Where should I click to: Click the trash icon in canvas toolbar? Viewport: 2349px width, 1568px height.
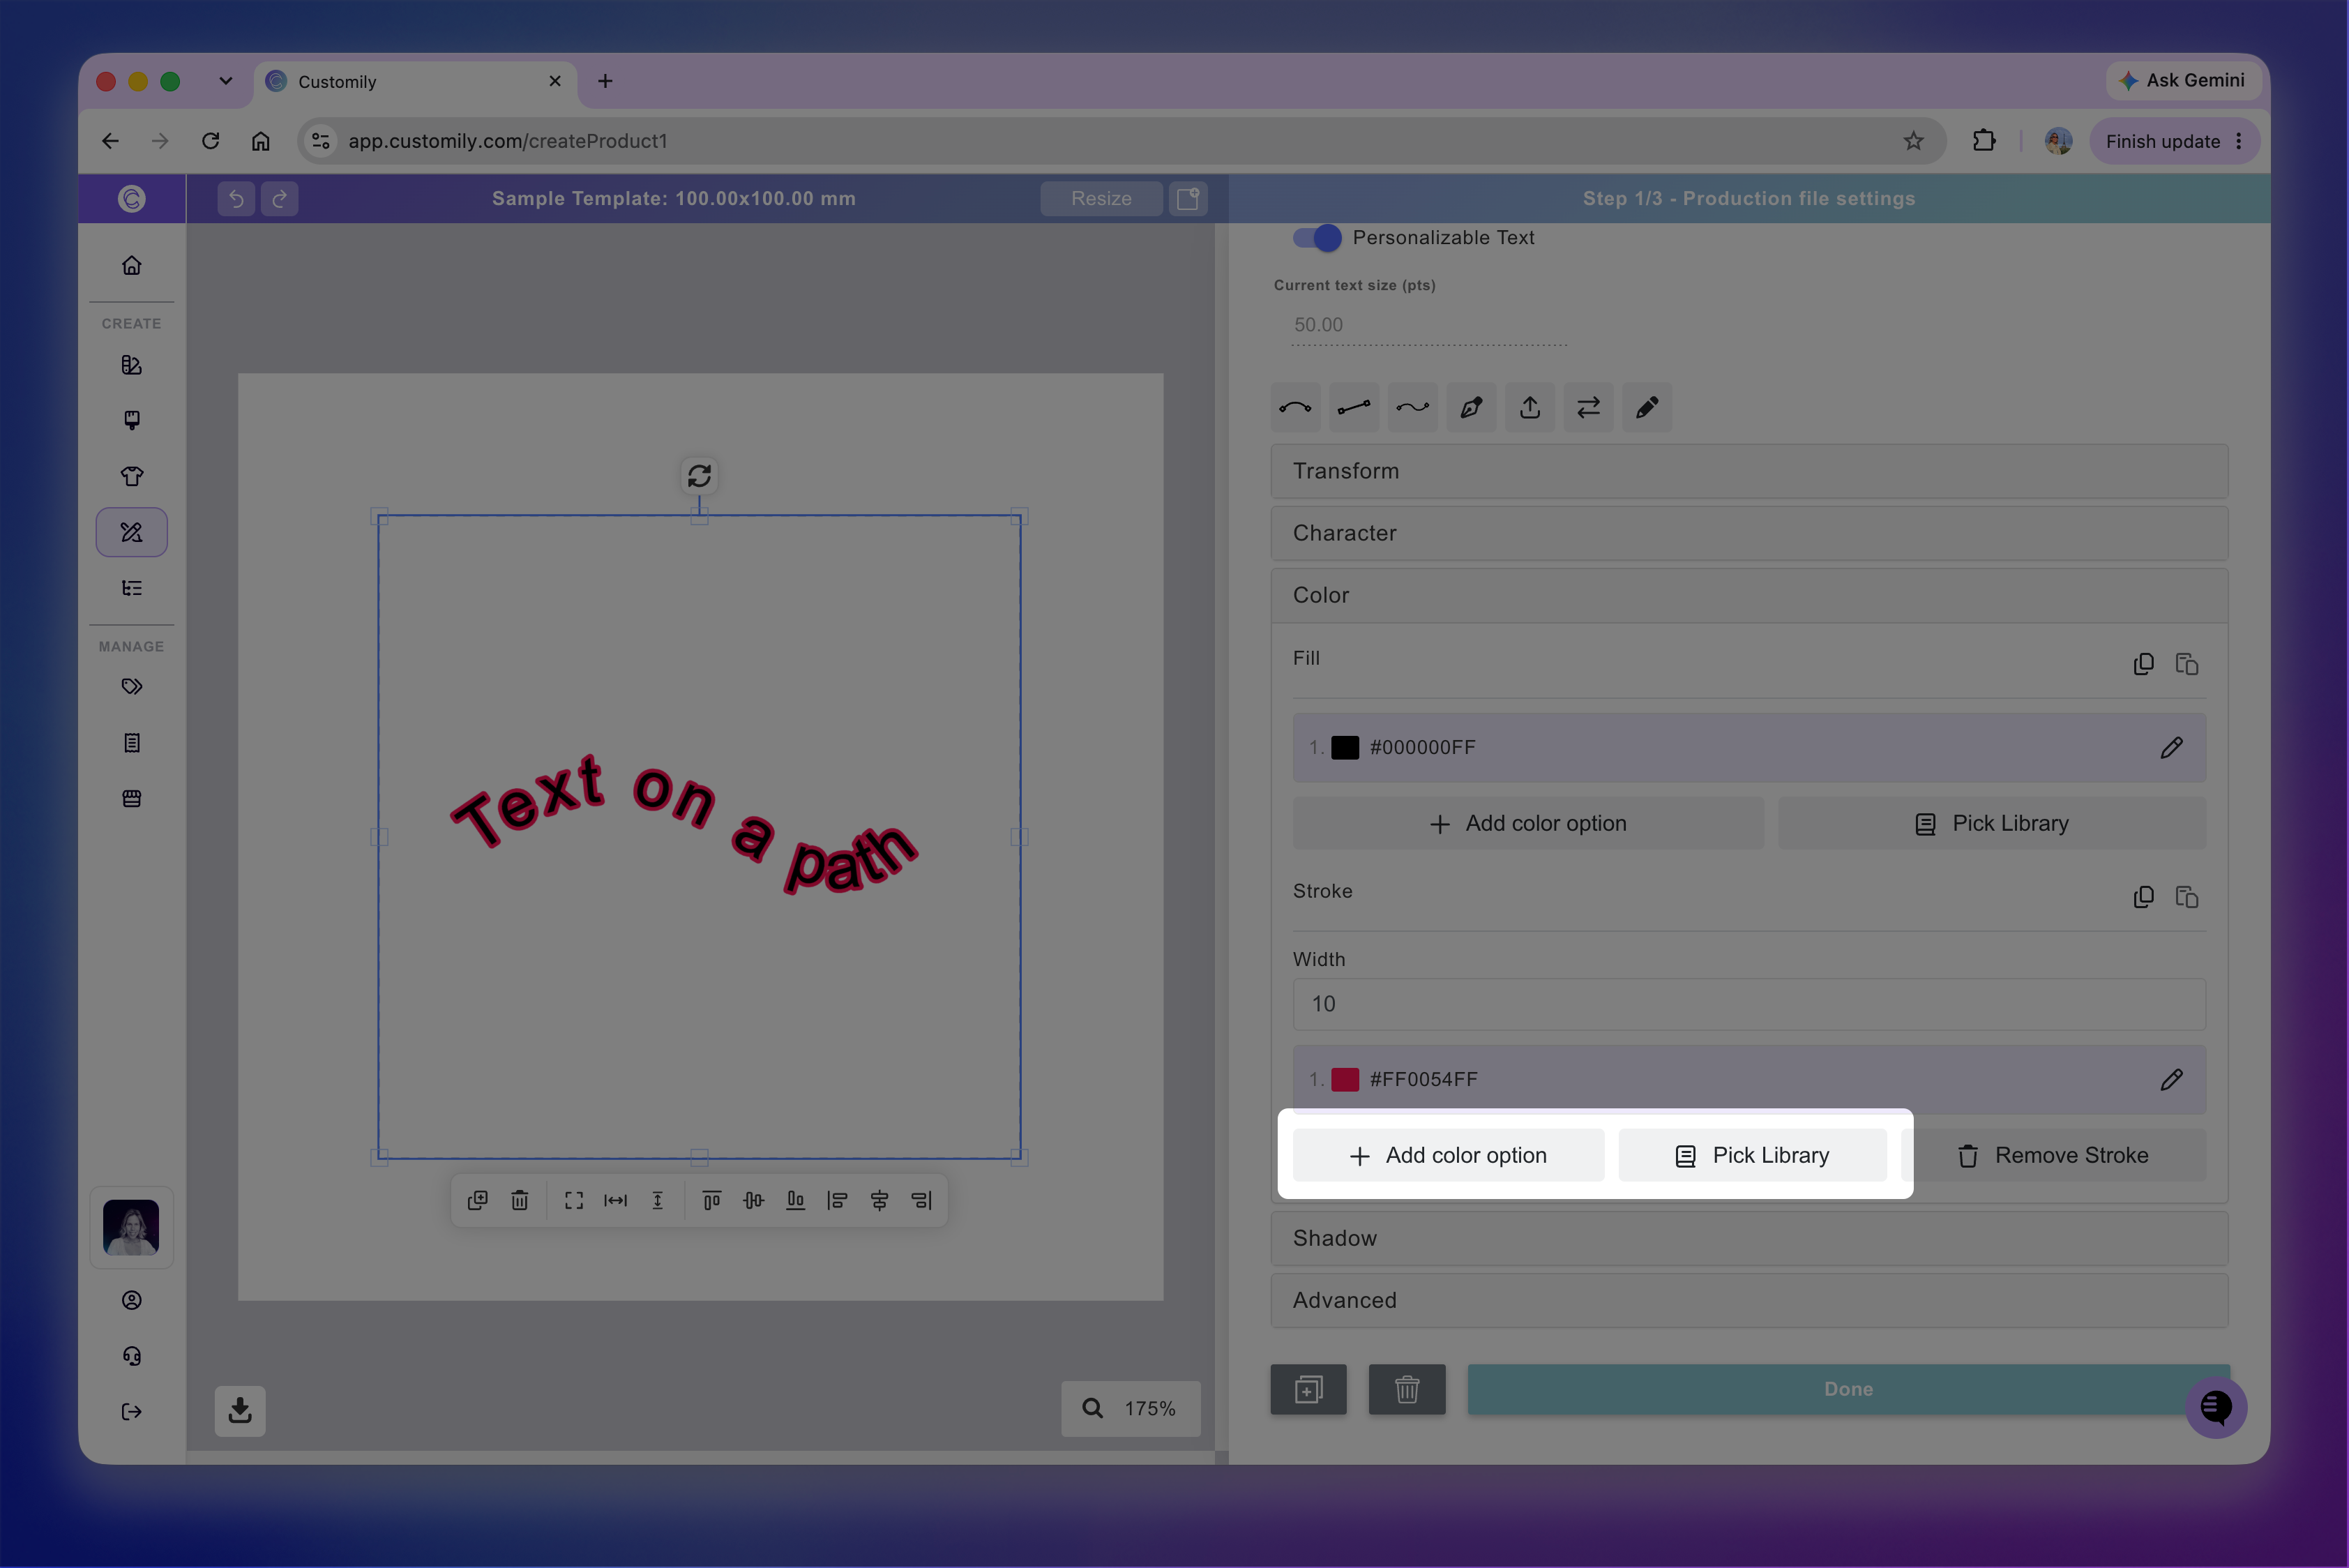pyautogui.click(x=520, y=1200)
